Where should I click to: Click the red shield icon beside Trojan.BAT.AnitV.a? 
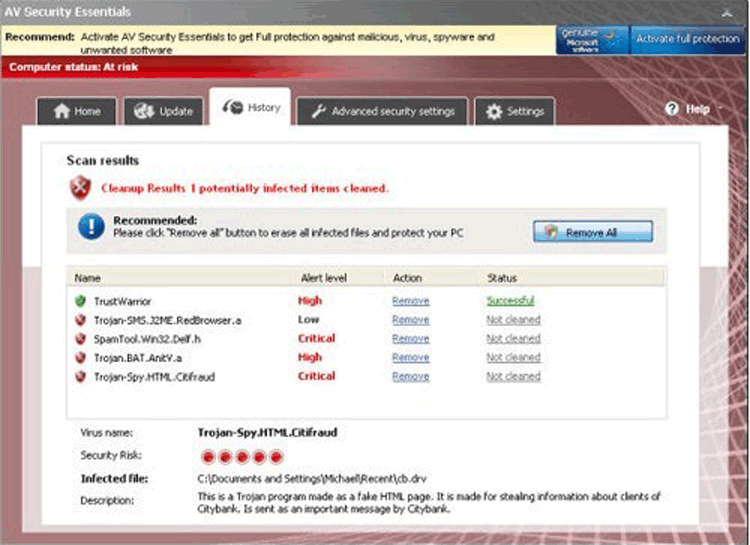point(80,358)
